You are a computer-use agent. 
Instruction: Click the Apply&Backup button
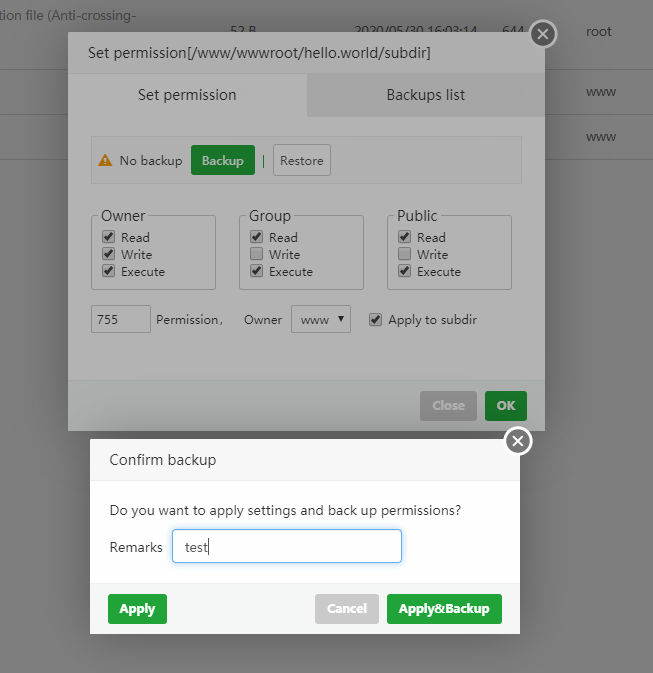pyautogui.click(x=444, y=609)
